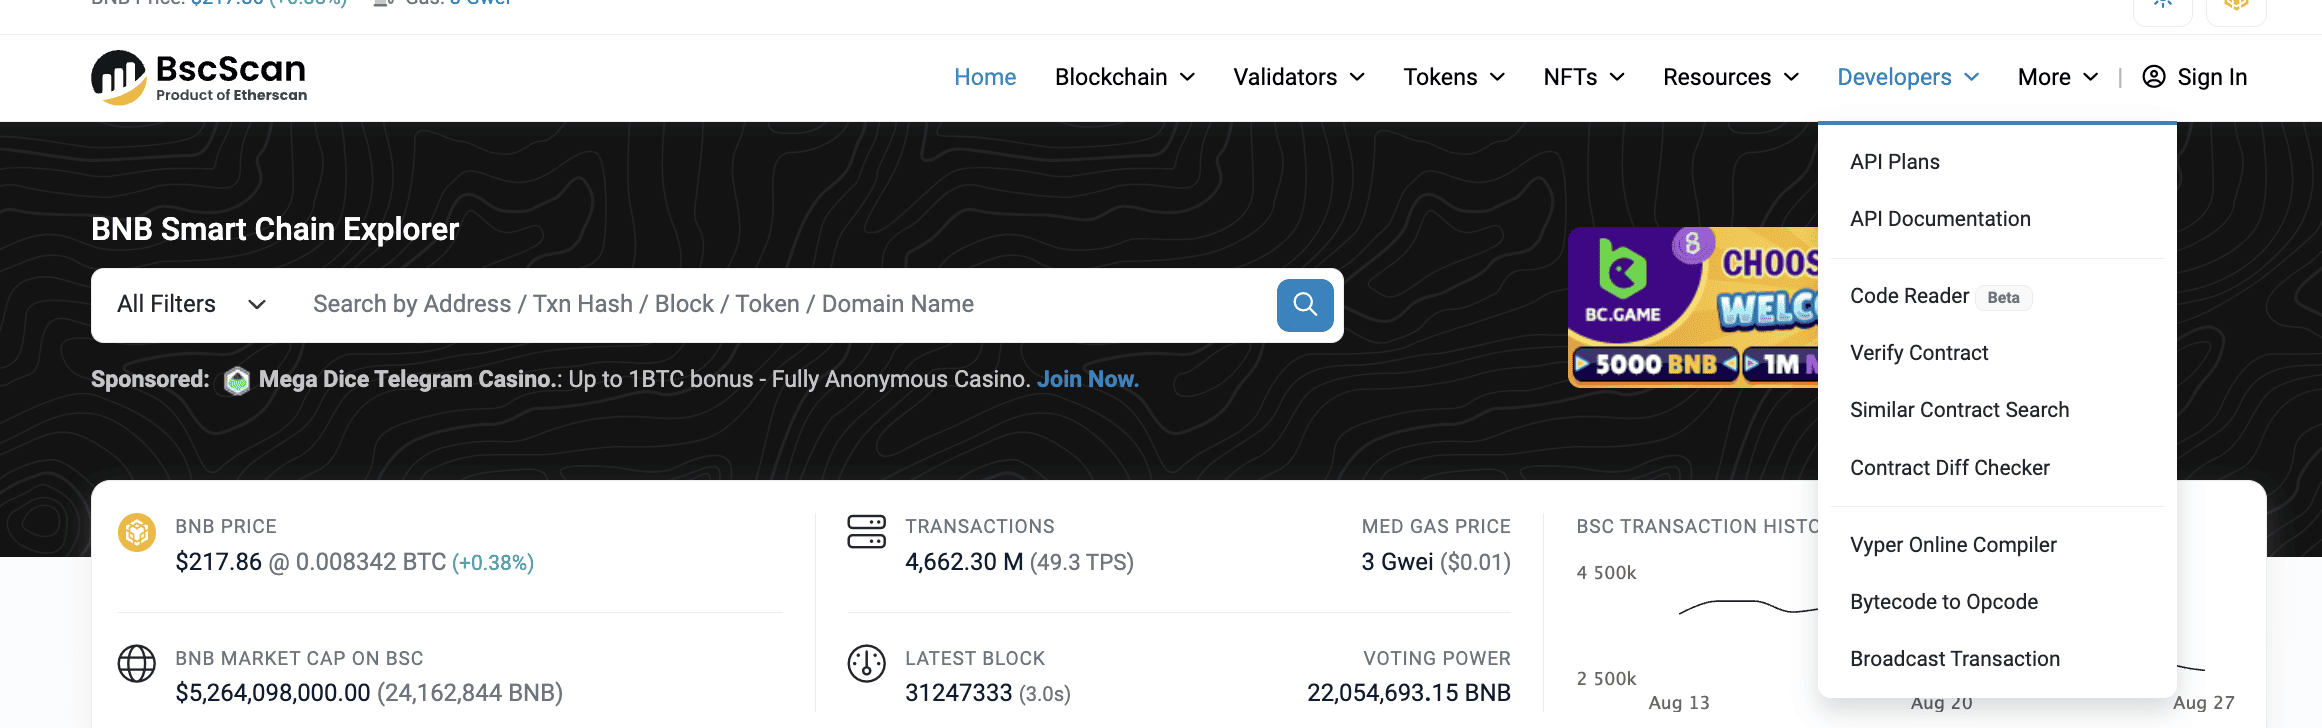Click the Sign In user icon
Screen dimensions: 2322x728
2154,77
